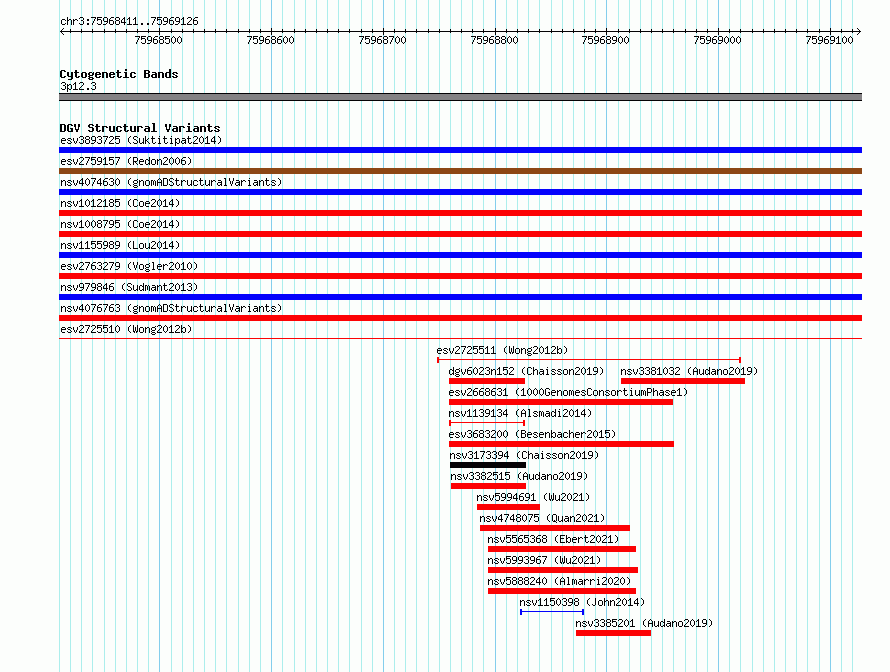Click the red nsv5993967 variant bar
The height and width of the screenshot is (672, 890).
click(563, 570)
